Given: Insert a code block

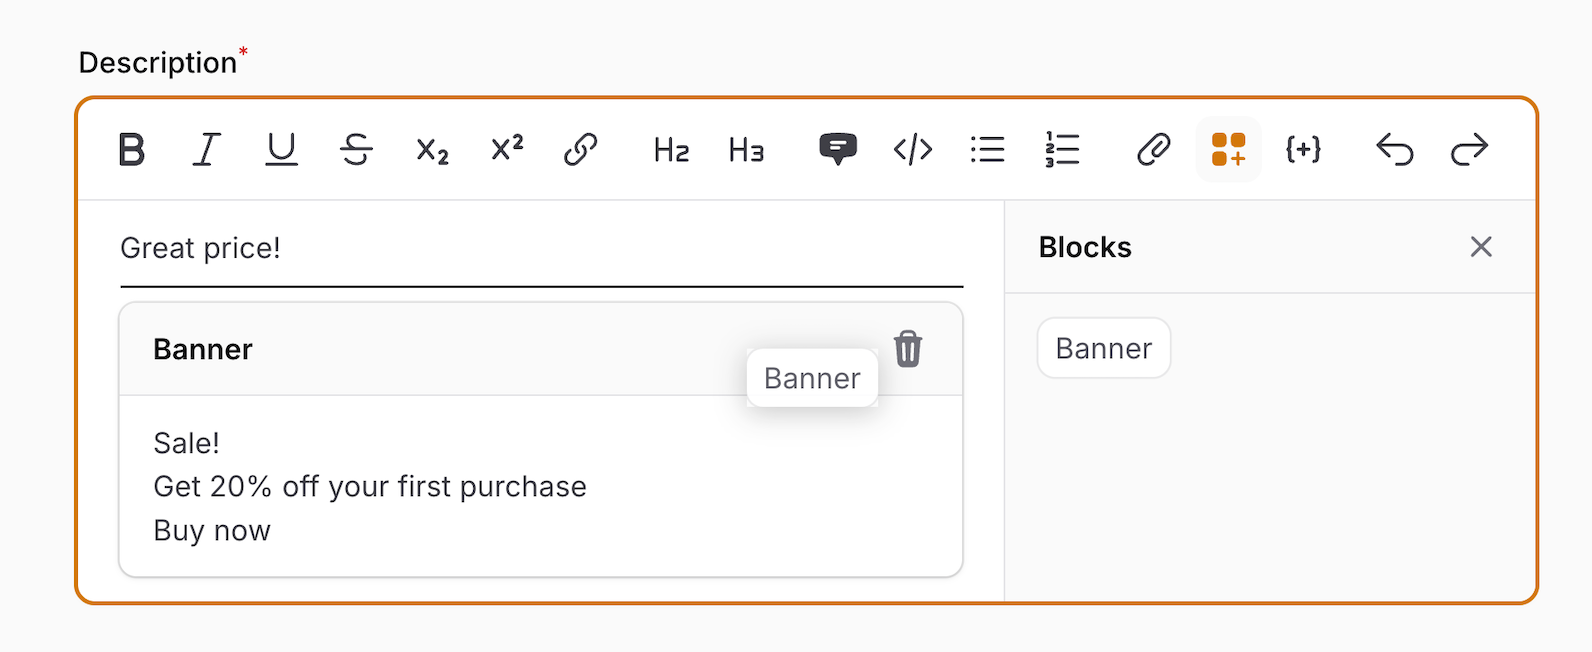Looking at the screenshot, I should (912, 150).
